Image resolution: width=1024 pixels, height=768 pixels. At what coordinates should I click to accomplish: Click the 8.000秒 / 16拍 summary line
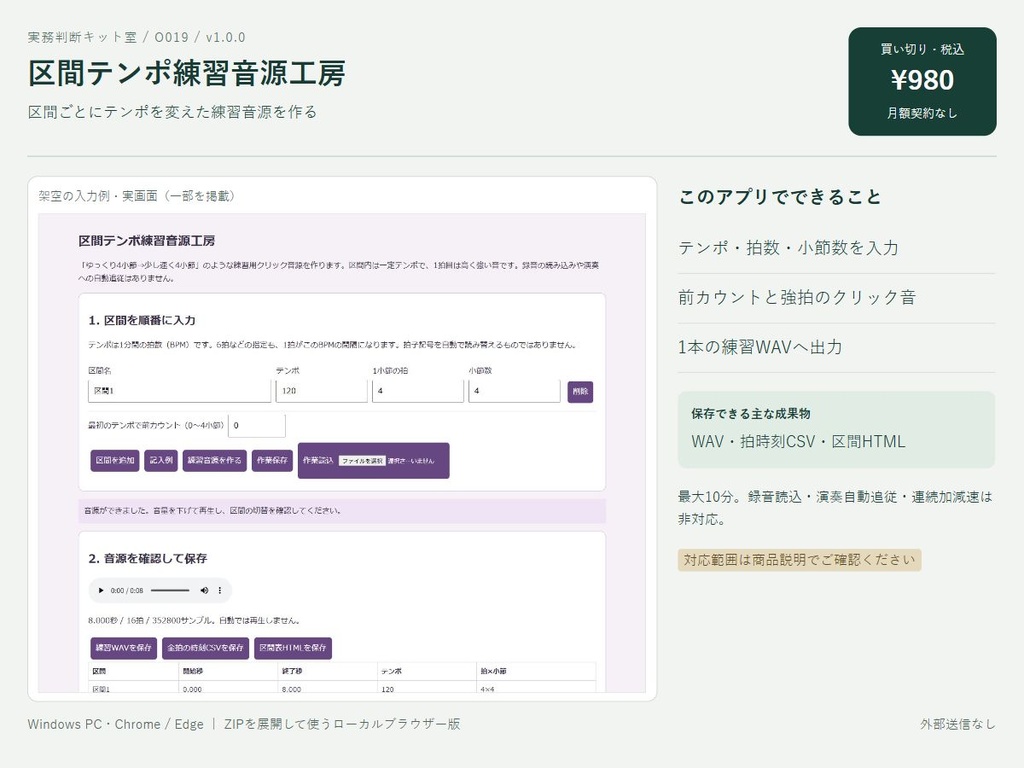click(194, 620)
